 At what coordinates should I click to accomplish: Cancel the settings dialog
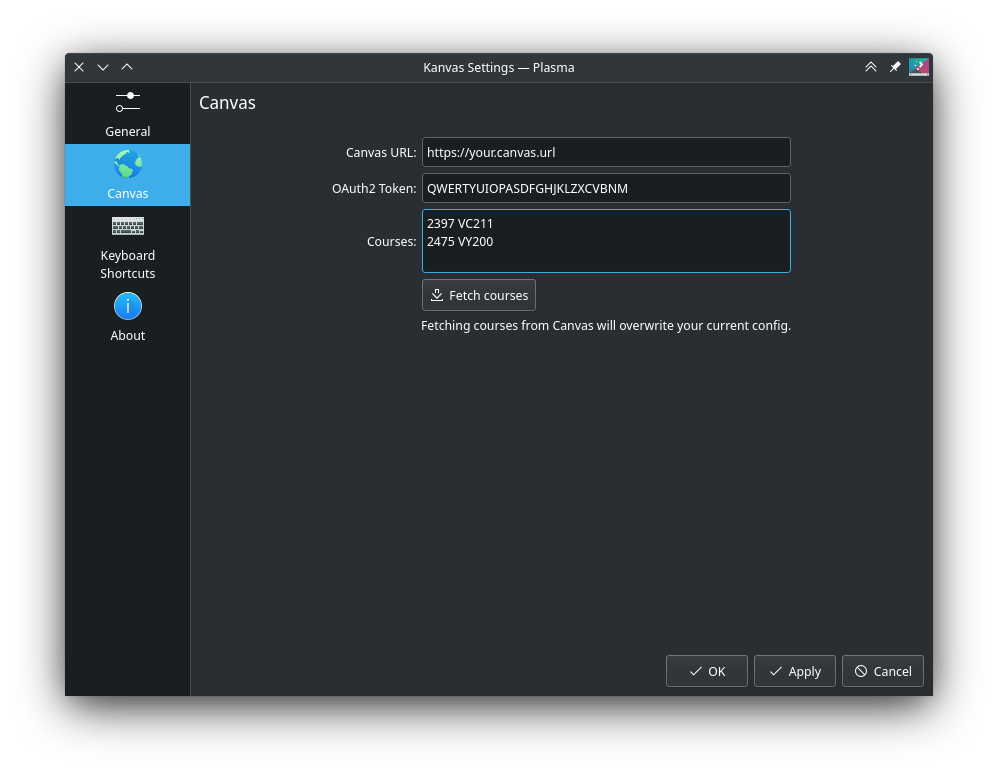click(x=883, y=671)
